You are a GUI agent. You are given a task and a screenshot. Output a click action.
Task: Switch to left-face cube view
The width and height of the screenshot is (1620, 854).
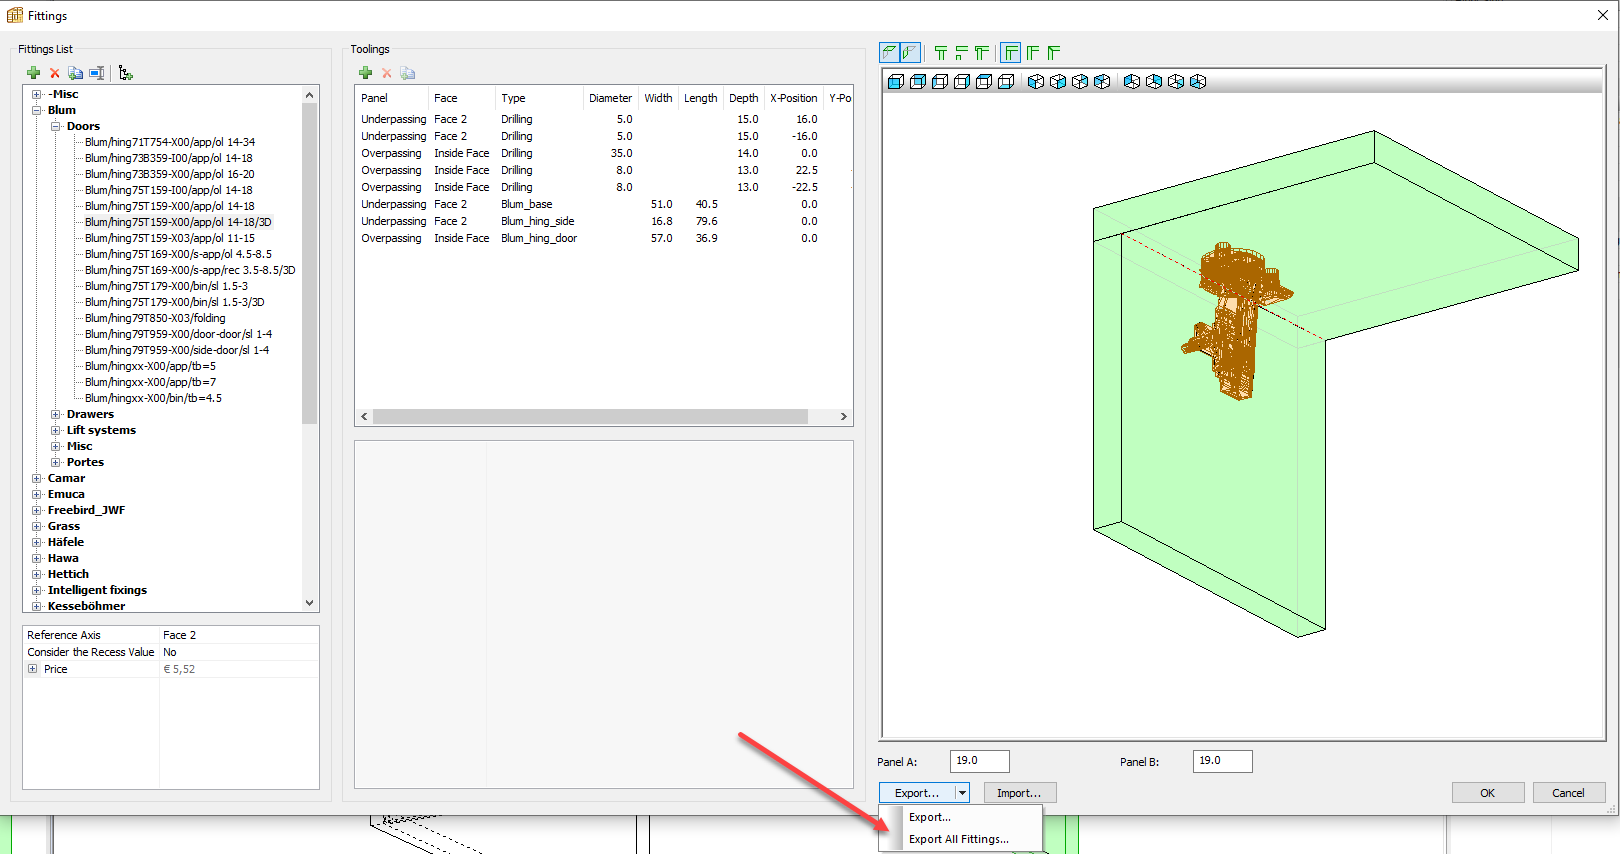(x=940, y=82)
